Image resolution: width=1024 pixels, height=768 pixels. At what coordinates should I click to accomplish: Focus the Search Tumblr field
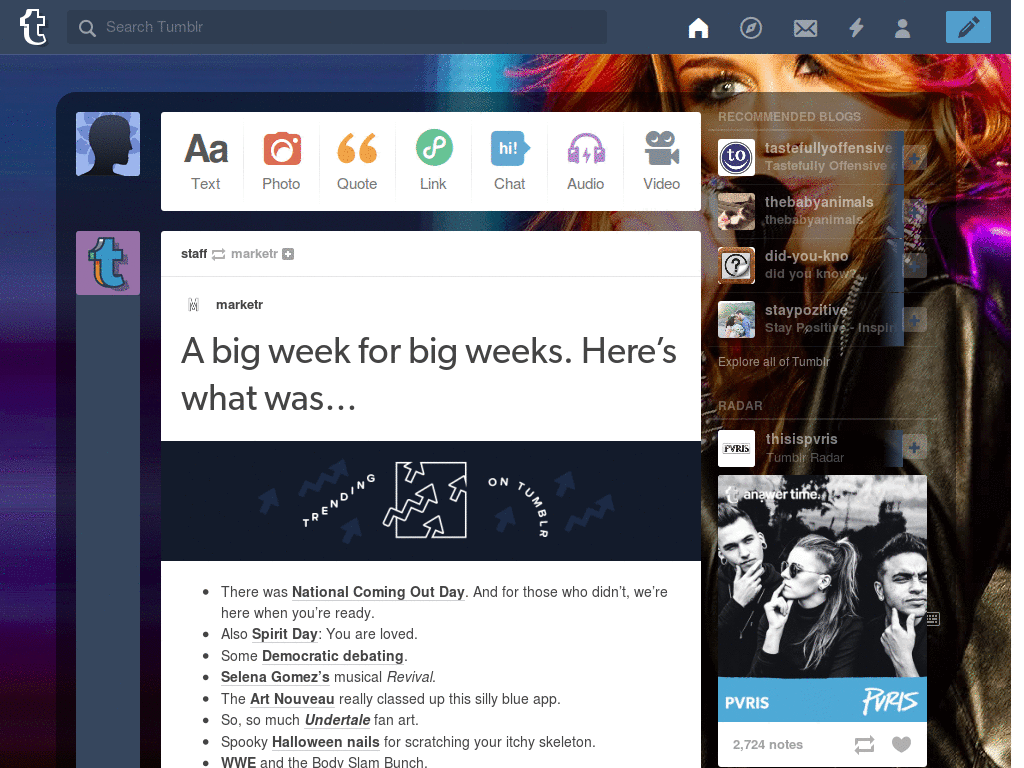[337, 27]
